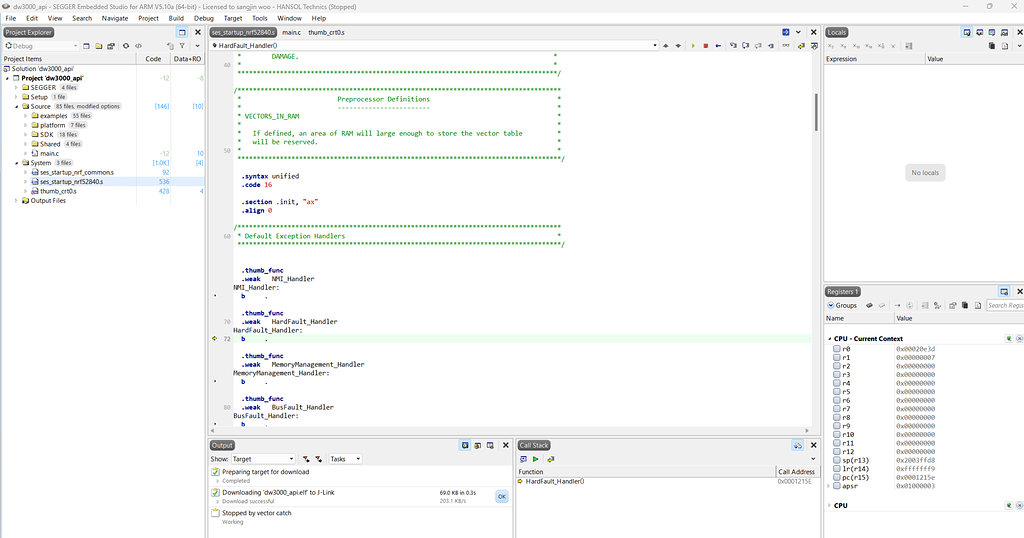This screenshot has width=1024, height=538.
Task: Collapse the System folder in project tree
Action: (16, 163)
